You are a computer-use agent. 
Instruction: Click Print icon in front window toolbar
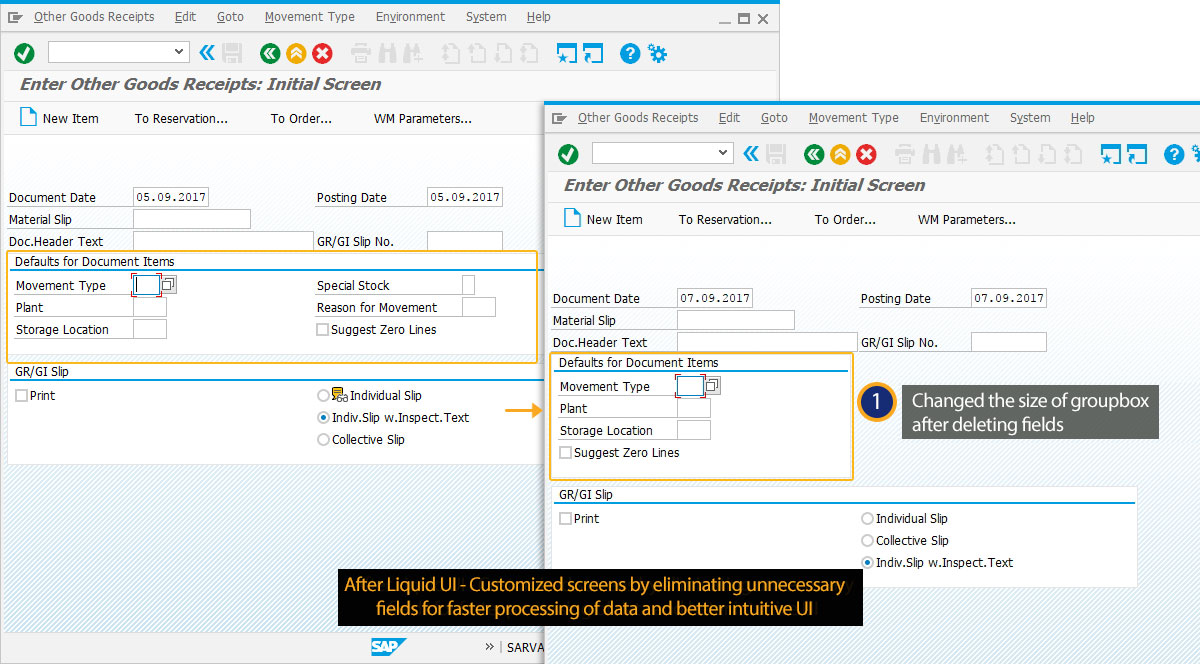(905, 154)
